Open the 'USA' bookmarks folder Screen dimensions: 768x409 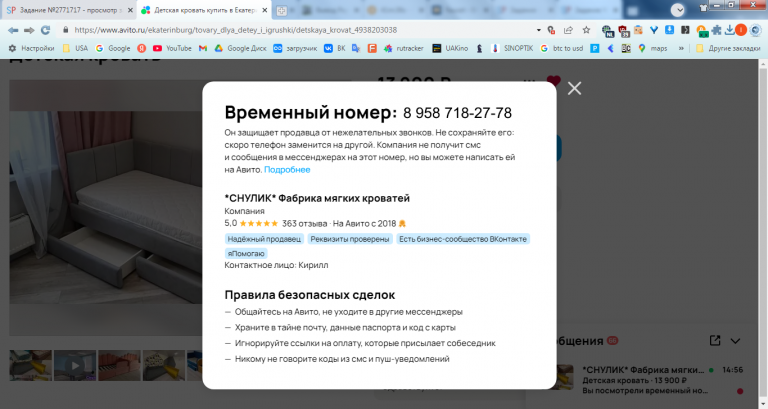75,48
